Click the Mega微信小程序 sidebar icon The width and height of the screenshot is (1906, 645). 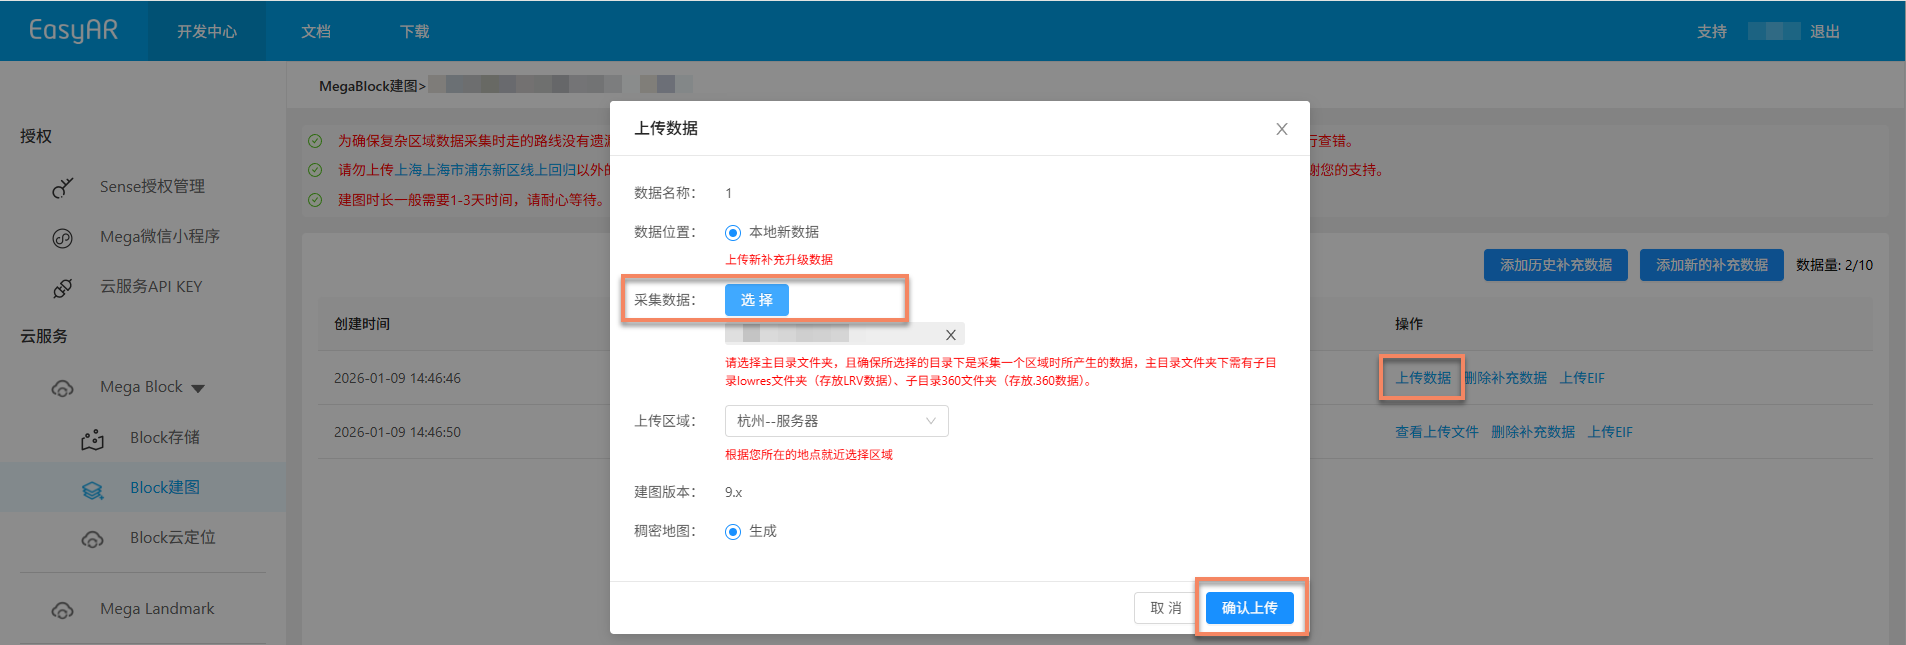[63, 238]
